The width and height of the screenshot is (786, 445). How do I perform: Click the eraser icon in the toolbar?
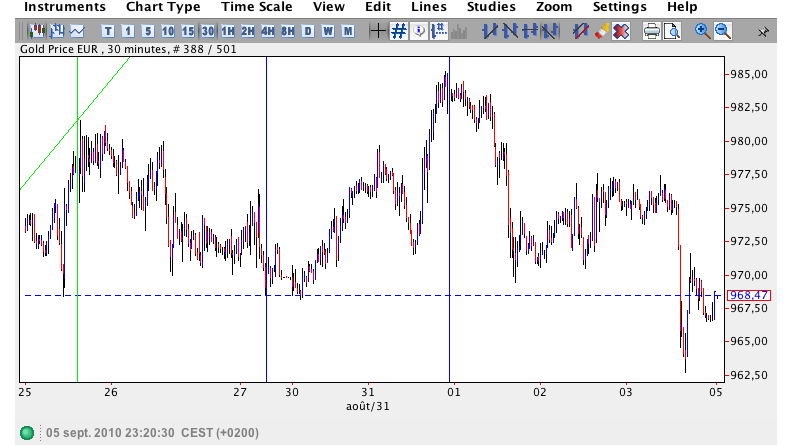pyautogui.click(x=600, y=31)
